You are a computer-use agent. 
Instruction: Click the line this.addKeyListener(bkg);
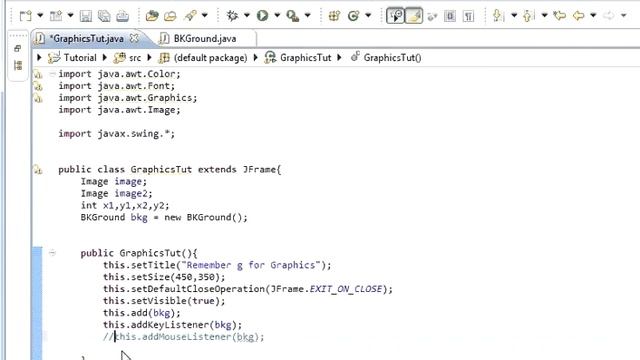[173, 325]
